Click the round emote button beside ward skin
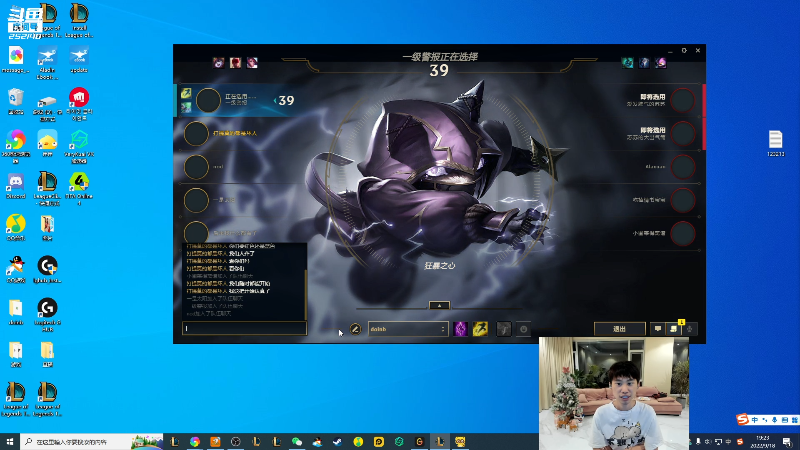Screen dimensions: 800x450 [523, 329]
